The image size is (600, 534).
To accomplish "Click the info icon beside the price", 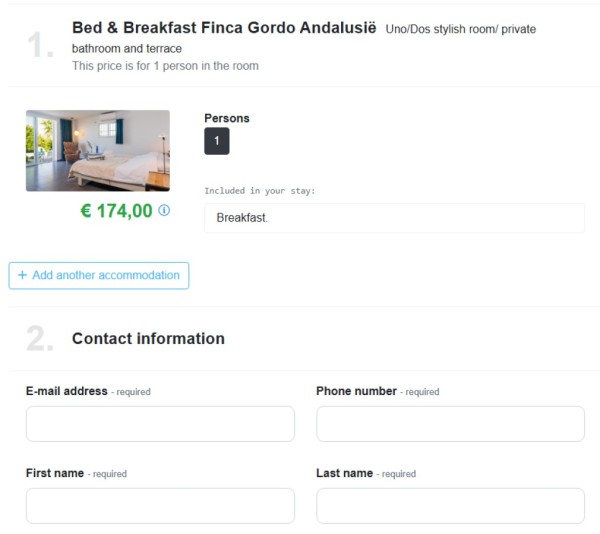I will [x=165, y=210].
